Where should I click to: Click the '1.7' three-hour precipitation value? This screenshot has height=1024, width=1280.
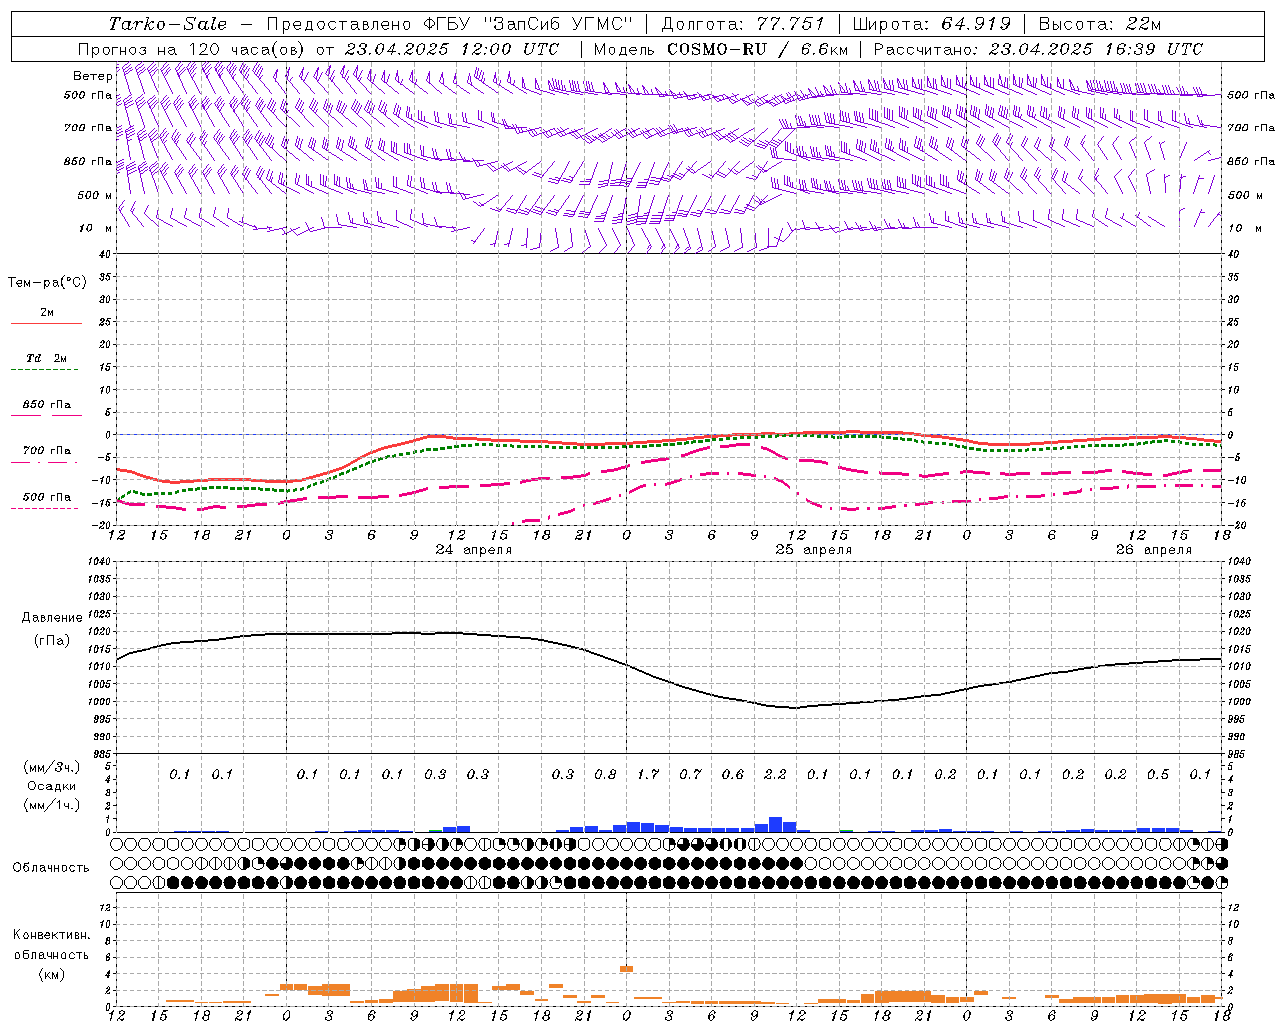pos(648,774)
